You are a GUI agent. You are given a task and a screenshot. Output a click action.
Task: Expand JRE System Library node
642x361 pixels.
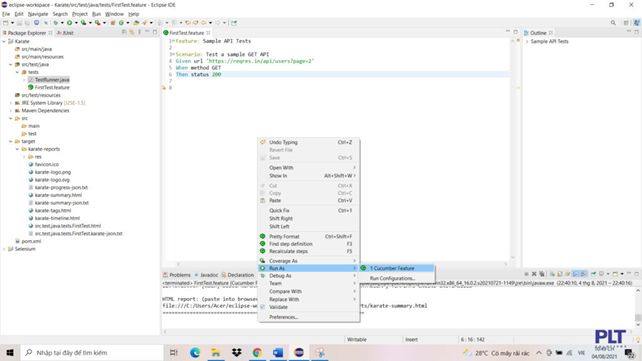[x=11, y=103]
